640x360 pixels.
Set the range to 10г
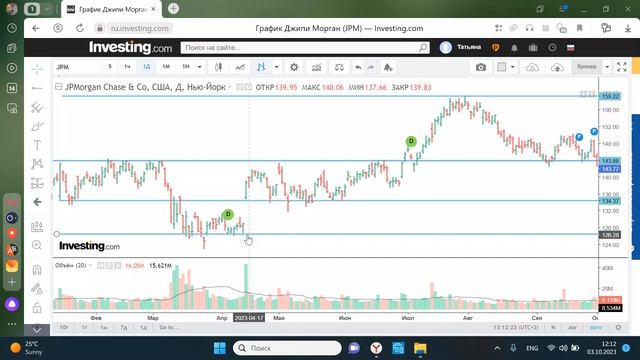pyautogui.click(x=64, y=327)
